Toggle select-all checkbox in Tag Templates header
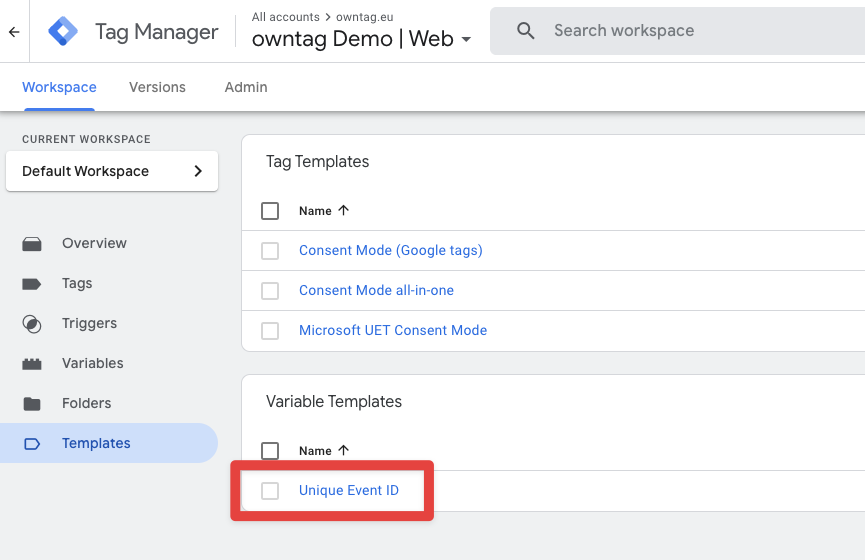The image size is (865, 560). [x=270, y=211]
